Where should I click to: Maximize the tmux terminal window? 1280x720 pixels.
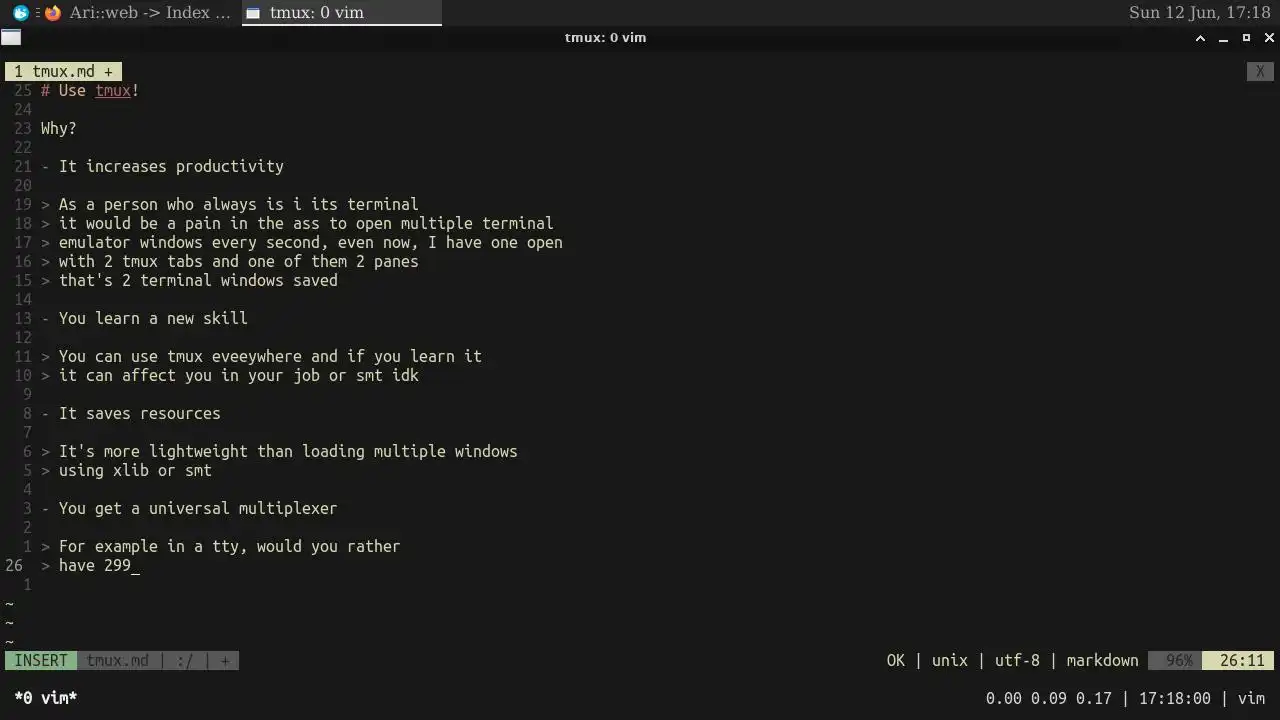pos(1246,38)
